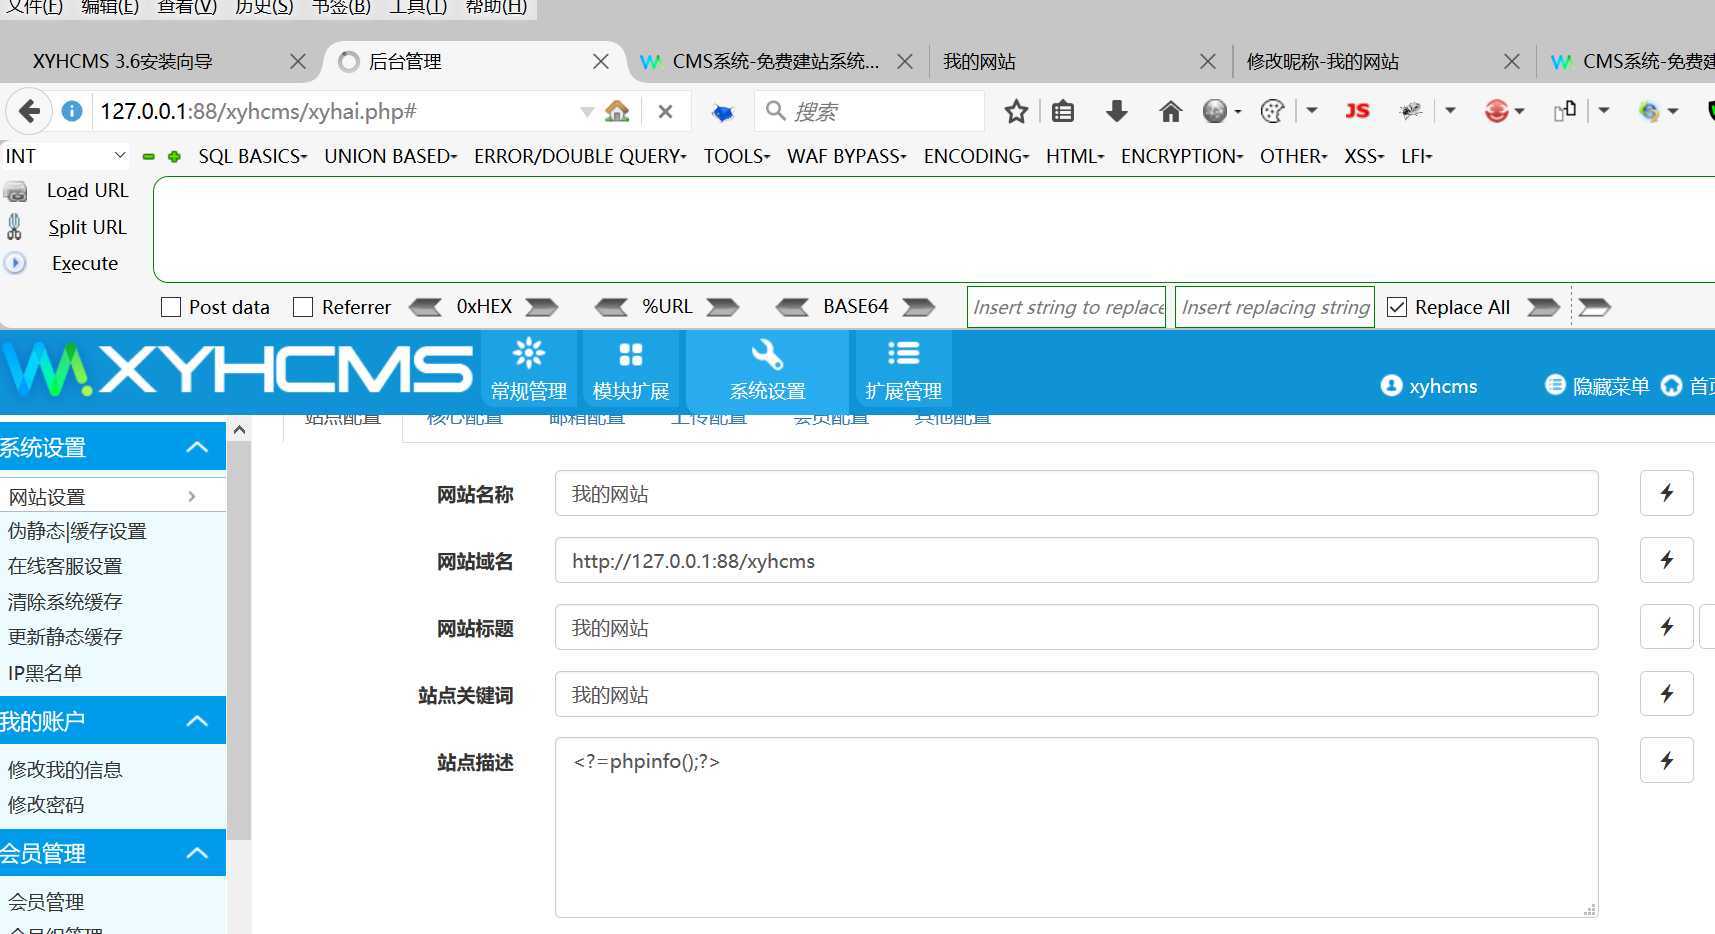The image size is (1715, 934).
Task: Open XSS menu in HackBar
Action: click(1364, 156)
